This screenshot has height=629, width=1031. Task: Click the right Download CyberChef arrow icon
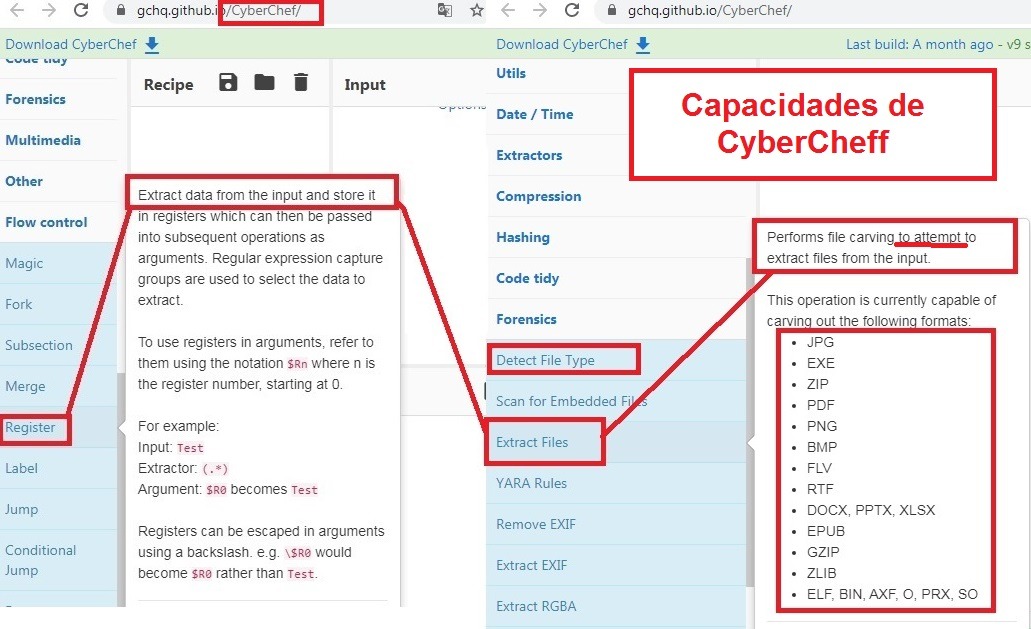(643, 45)
